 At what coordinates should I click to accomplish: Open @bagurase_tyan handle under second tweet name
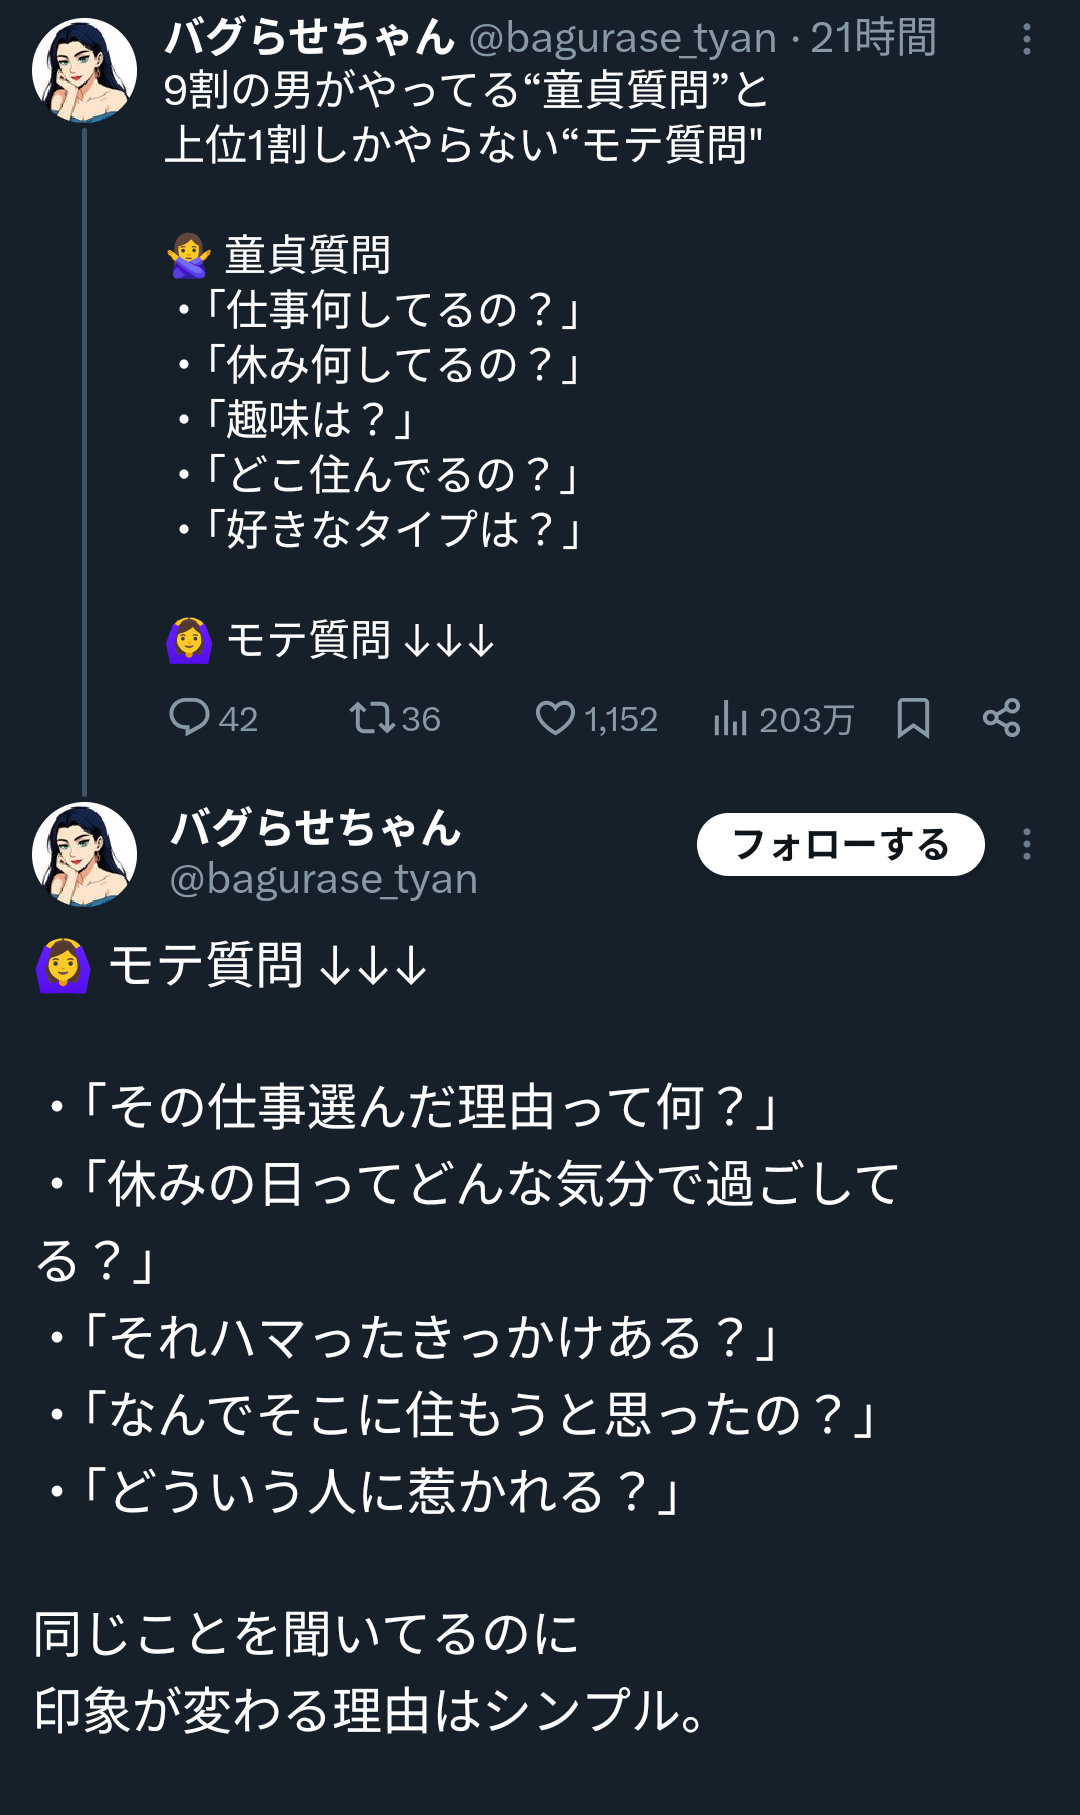323,880
